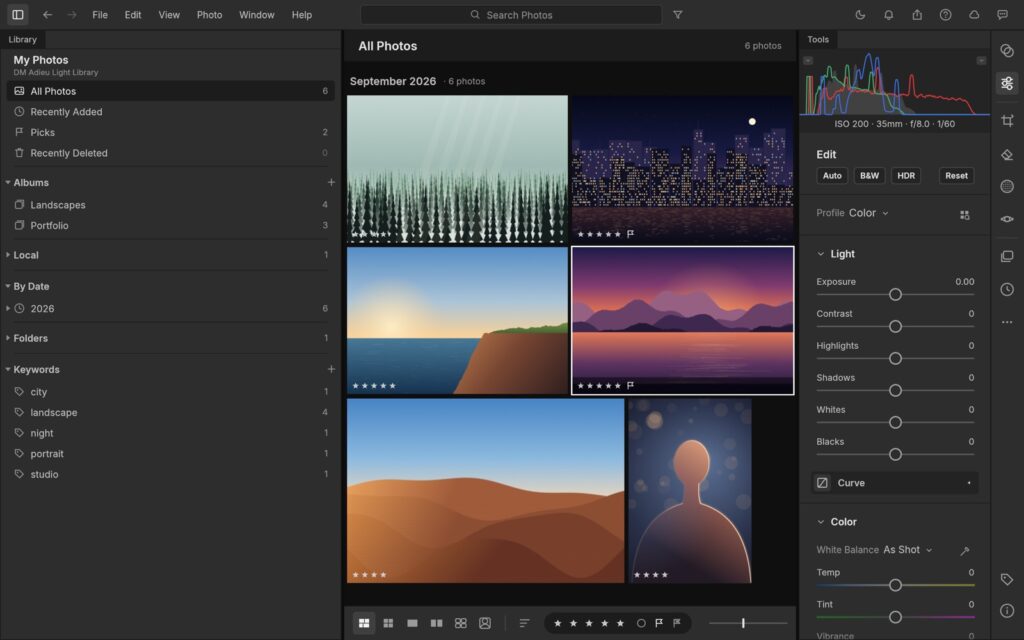
Task: Show photo Info panel icon
Action: point(1007,611)
